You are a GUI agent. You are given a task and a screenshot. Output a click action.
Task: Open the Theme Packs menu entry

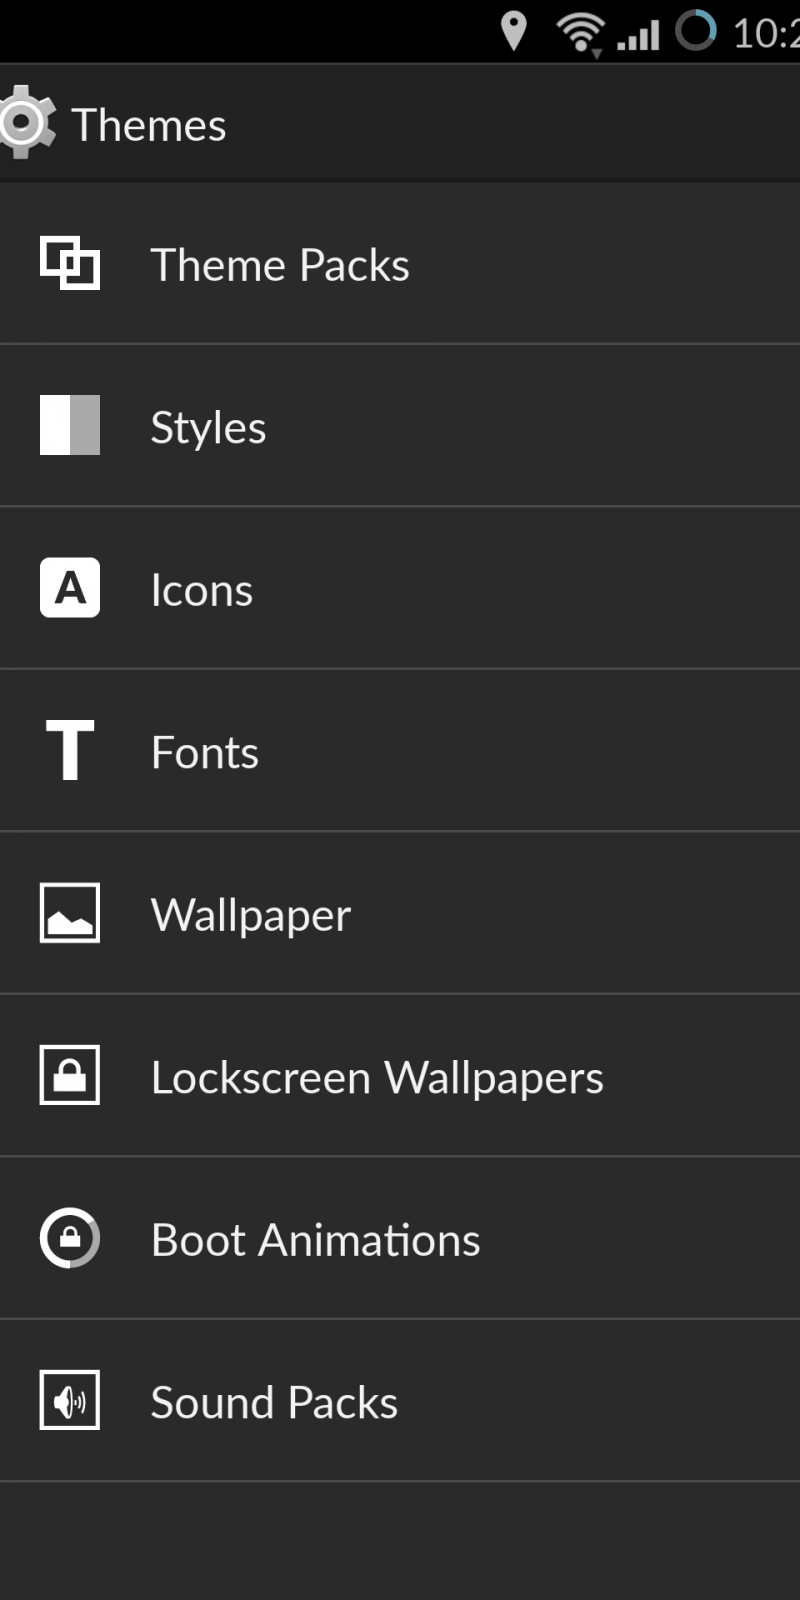(x=280, y=265)
